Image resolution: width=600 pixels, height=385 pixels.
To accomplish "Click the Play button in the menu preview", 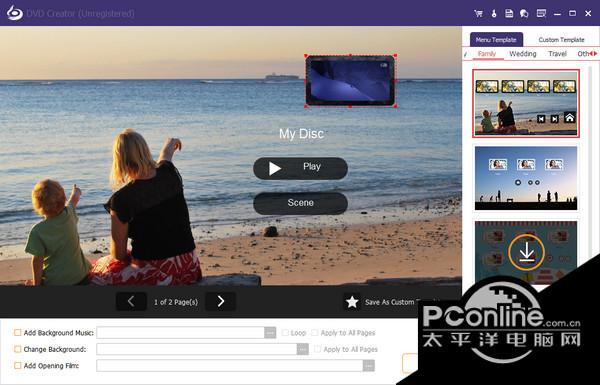I will [x=300, y=168].
